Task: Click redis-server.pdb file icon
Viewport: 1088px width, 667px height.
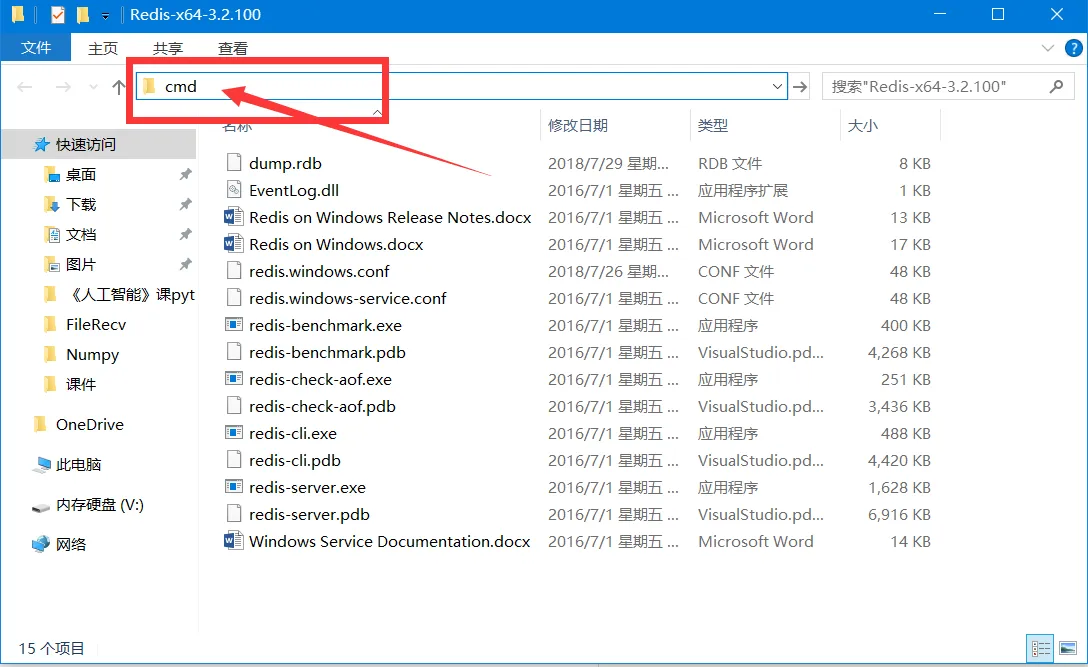Action: [x=234, y=514]
